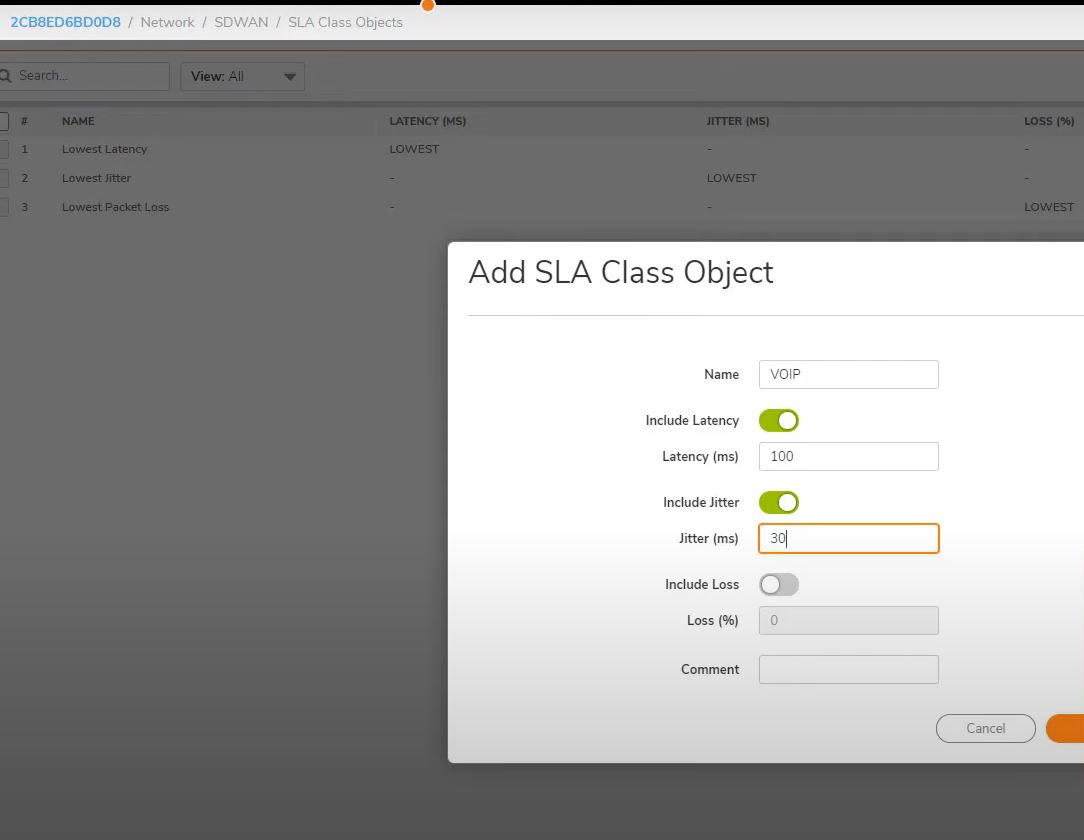Click inside the Search box
This screenshot has width=1084, height=840.
coord(90,76)
